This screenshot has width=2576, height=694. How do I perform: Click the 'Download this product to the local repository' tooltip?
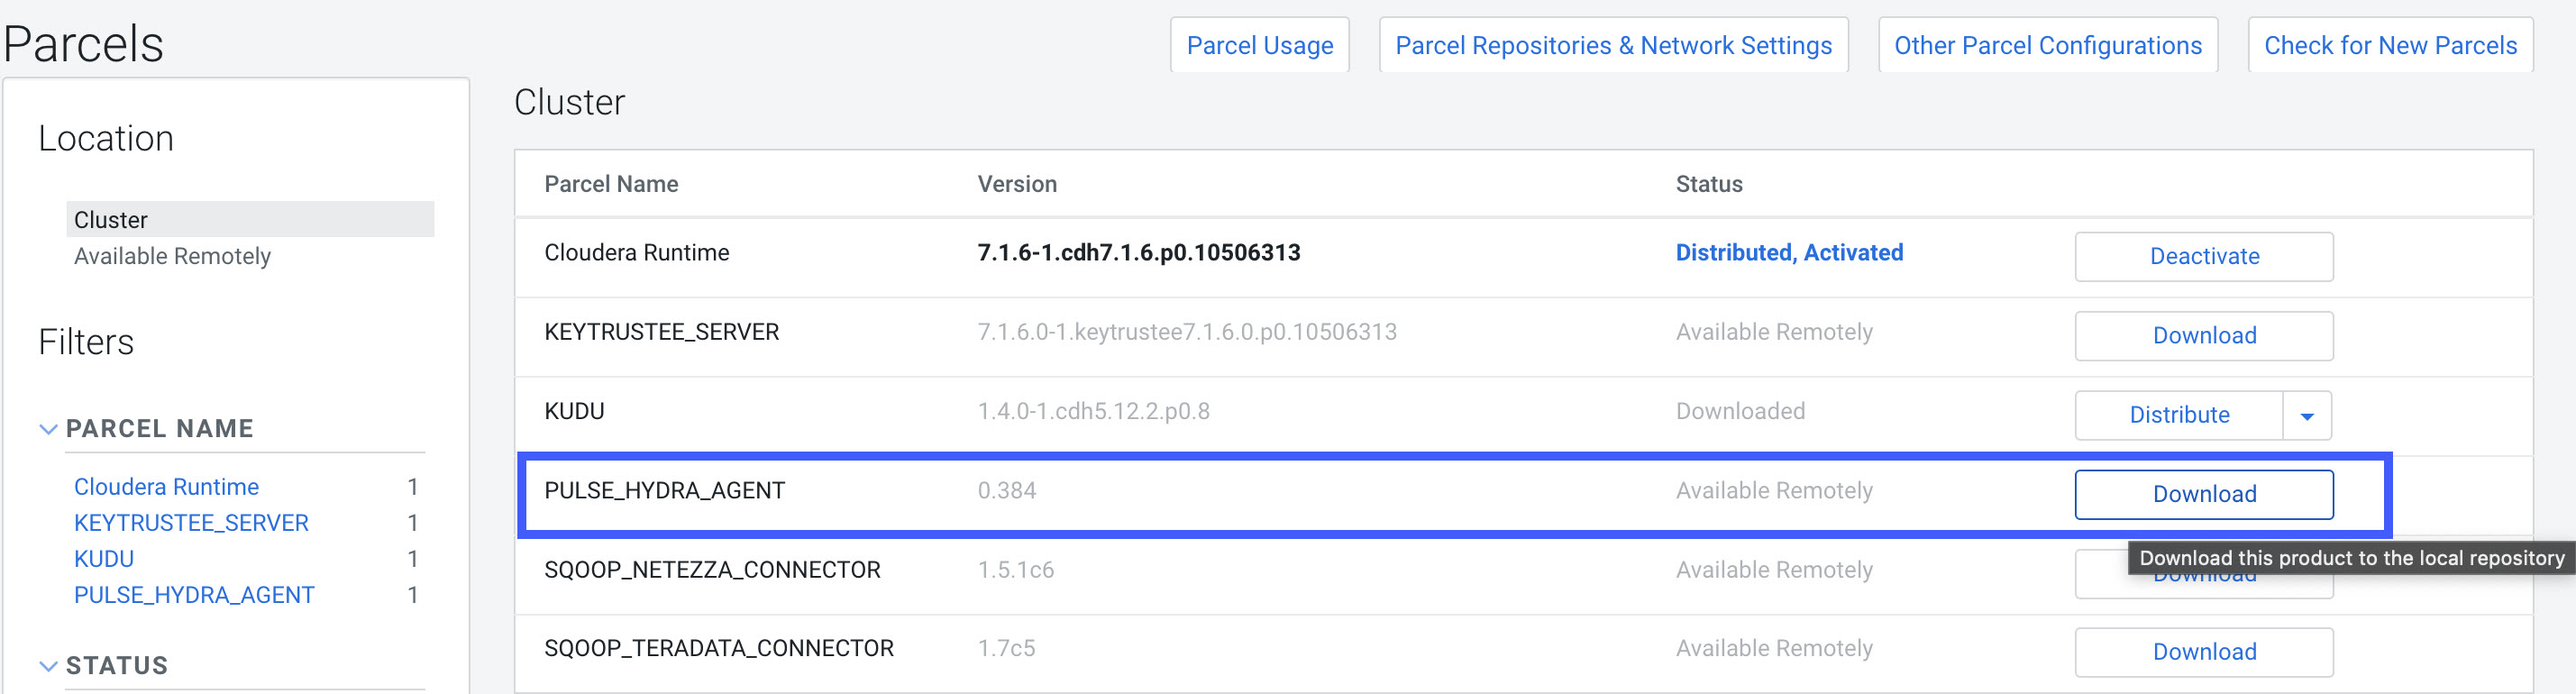2351,558
